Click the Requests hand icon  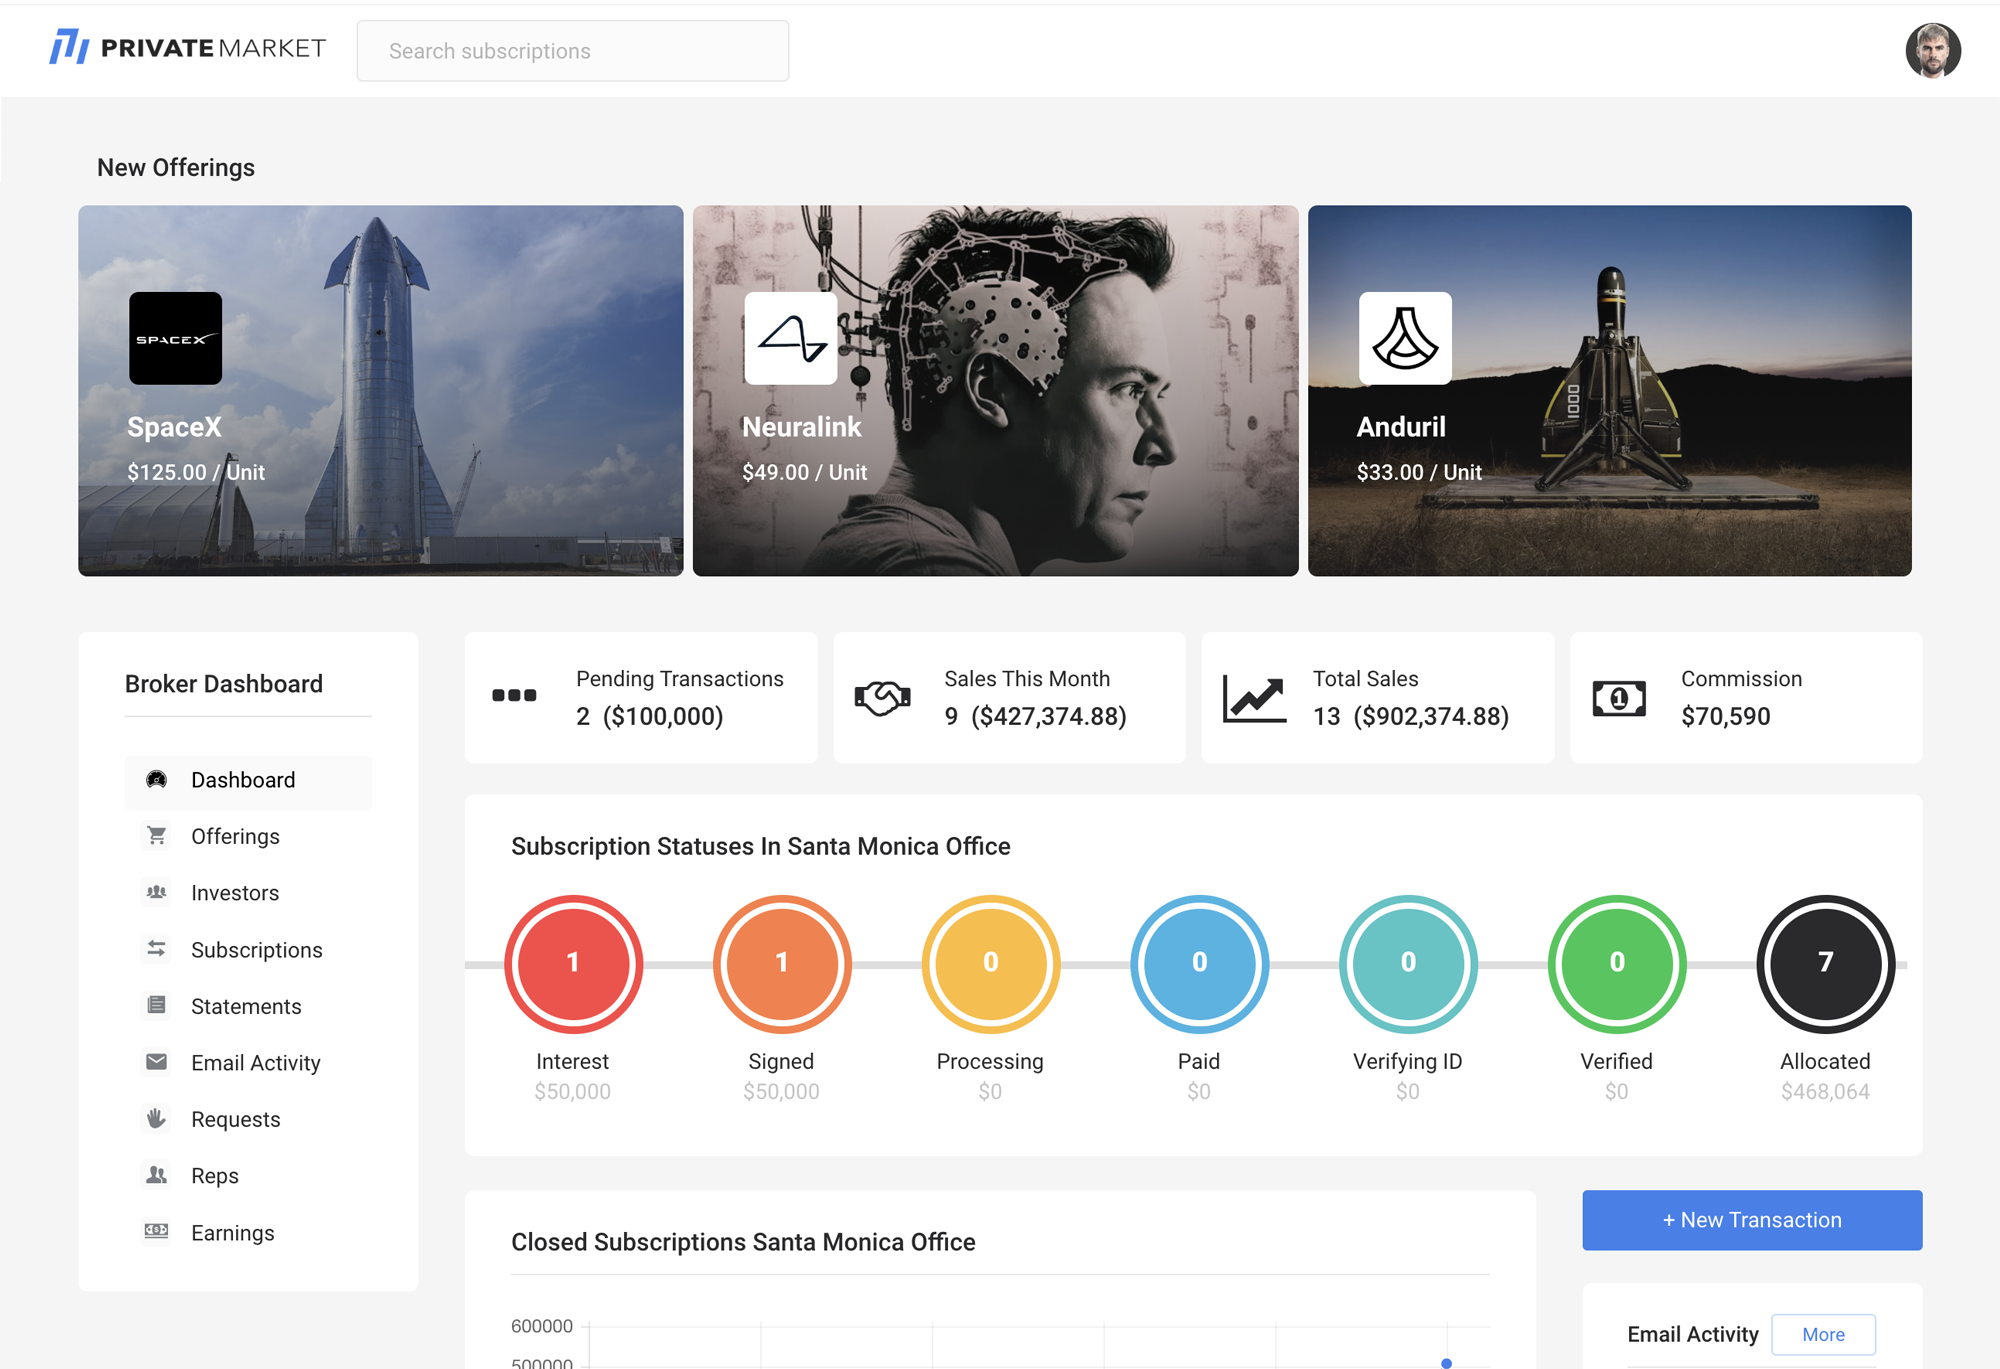pos(156,1118)
